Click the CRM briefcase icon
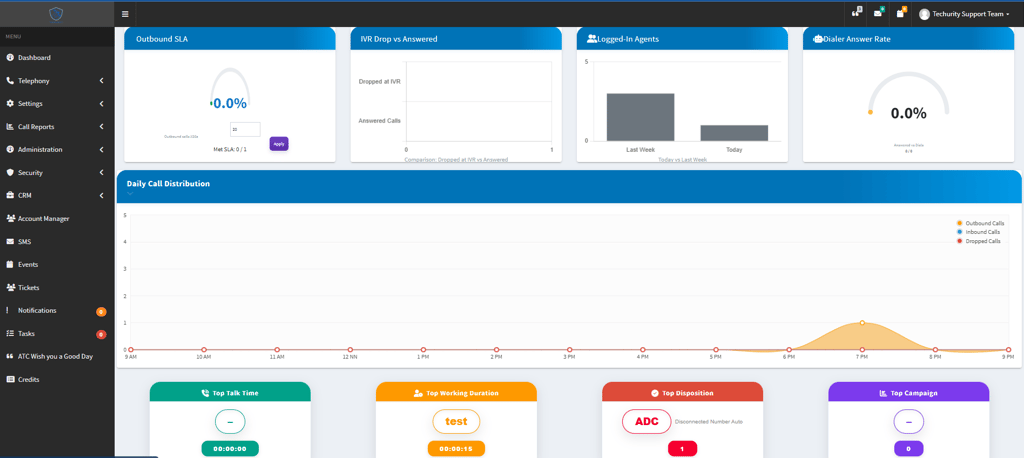 click(10, 195)
